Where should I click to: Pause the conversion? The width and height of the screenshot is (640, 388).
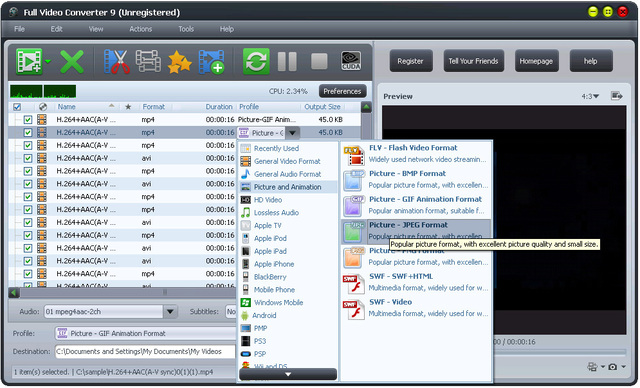click(x=287, y=62)
